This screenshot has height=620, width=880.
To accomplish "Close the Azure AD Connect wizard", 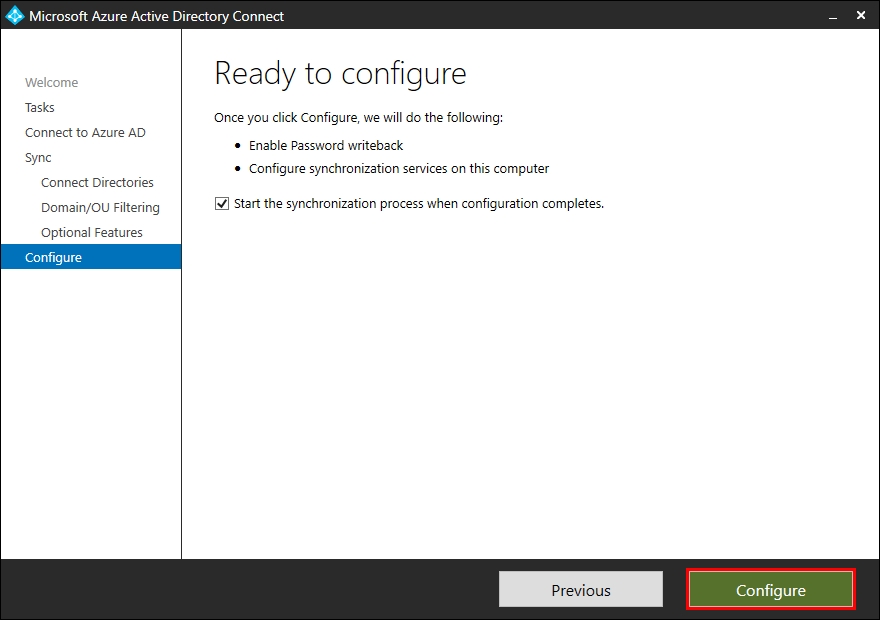I will [861, 15].
